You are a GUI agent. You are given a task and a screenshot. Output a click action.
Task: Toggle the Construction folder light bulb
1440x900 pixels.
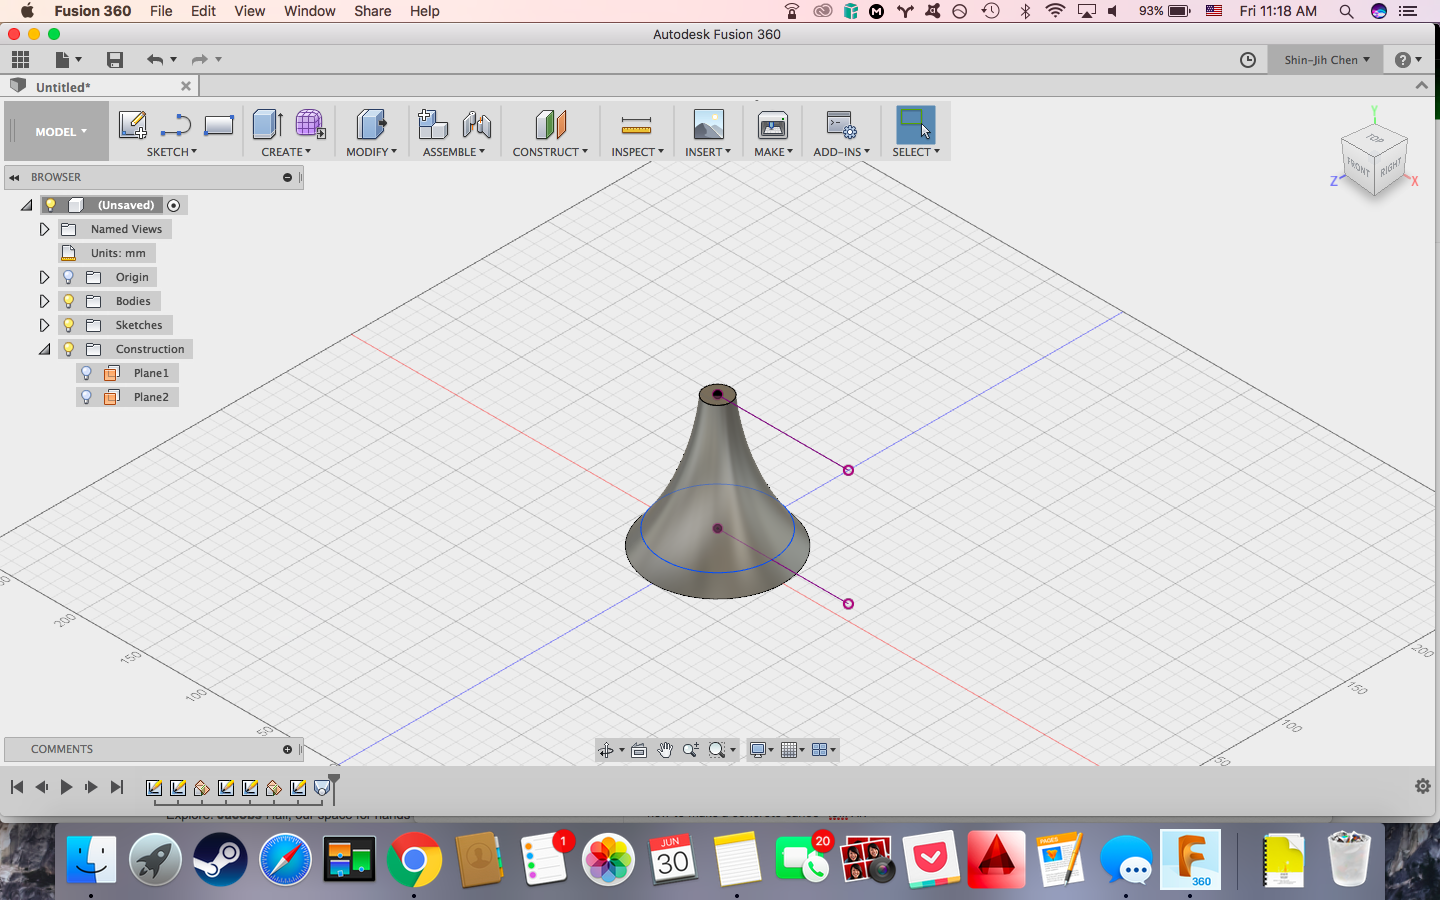click(68, 349)
